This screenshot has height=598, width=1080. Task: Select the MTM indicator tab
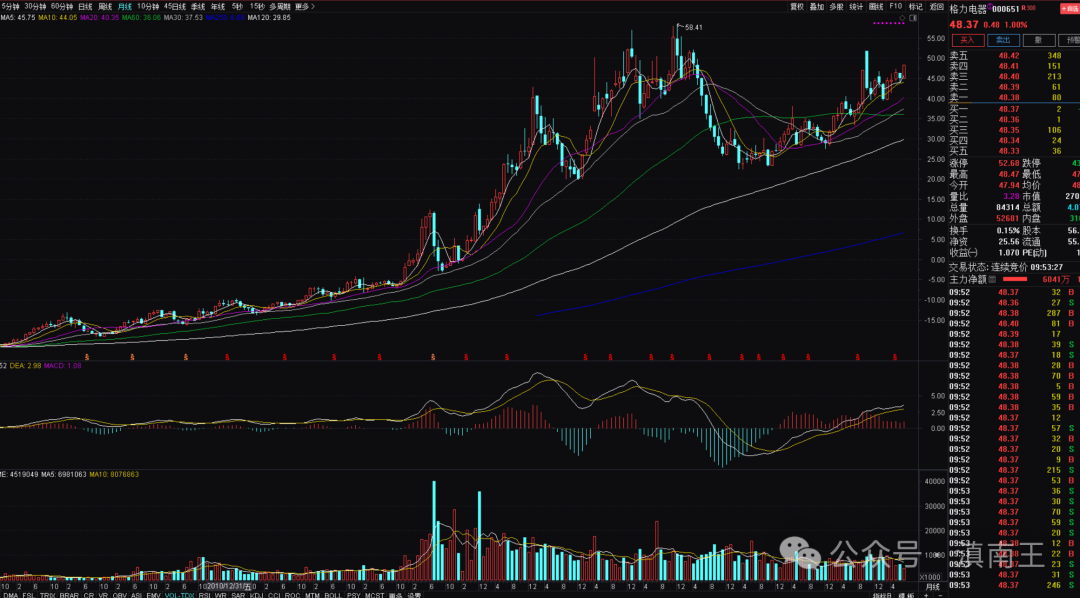pyautogui.click(x=312, y=594)
